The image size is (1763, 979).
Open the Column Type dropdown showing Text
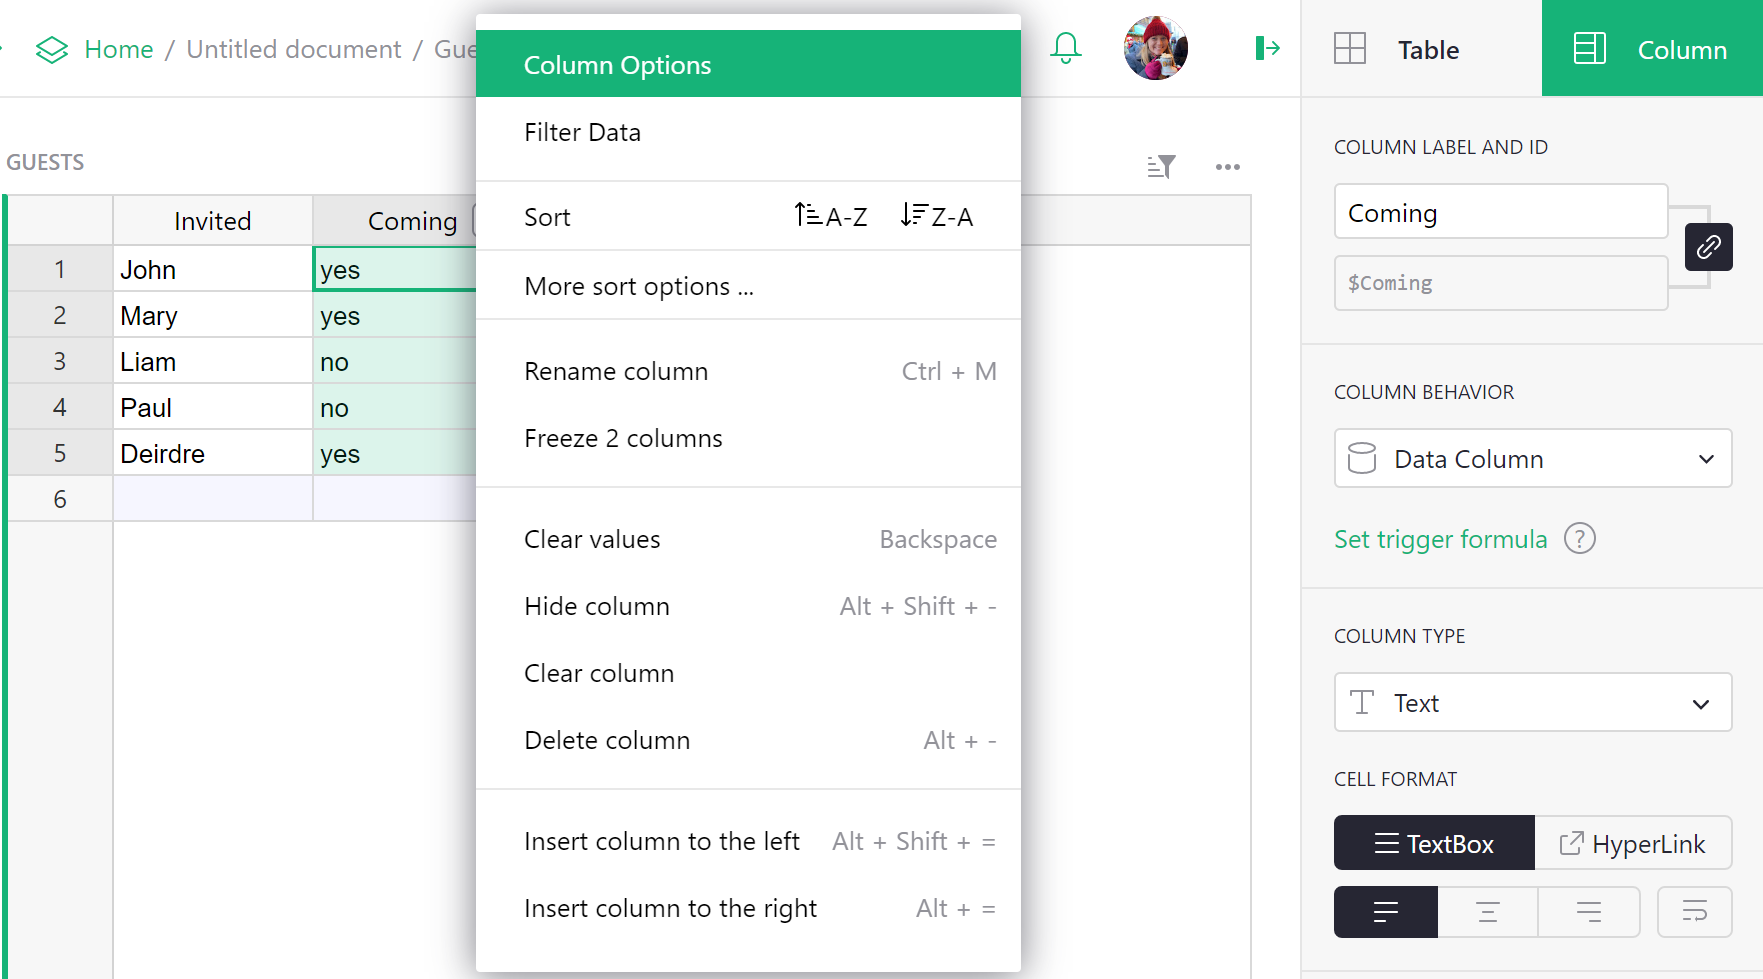[x=1532, y=702]
